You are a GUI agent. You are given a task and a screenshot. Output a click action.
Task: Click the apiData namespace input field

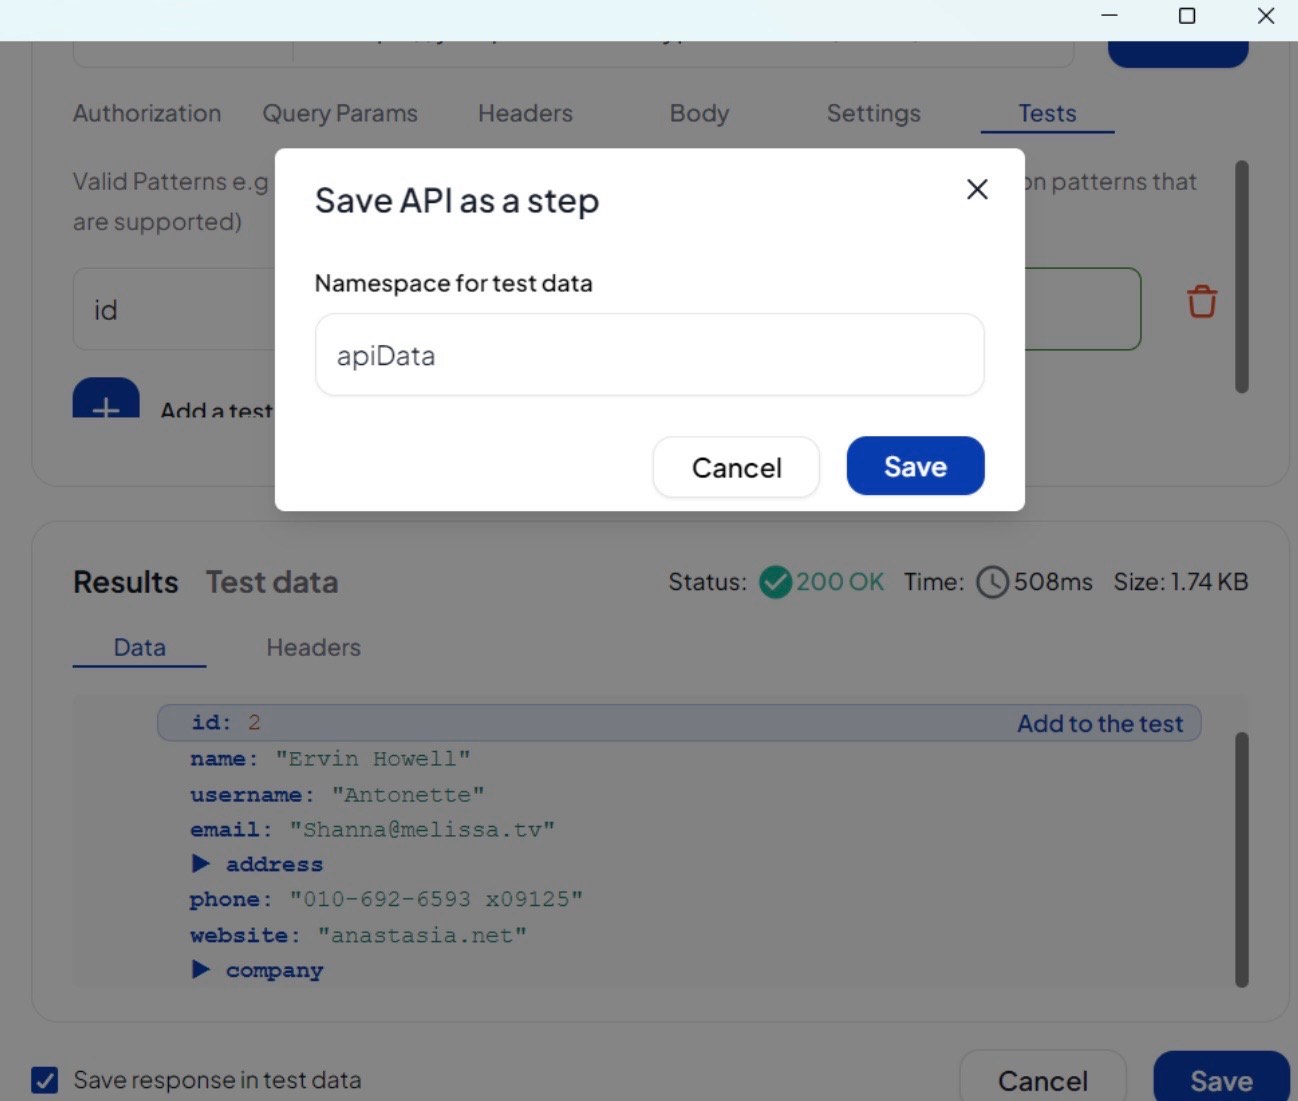point(649,355)
